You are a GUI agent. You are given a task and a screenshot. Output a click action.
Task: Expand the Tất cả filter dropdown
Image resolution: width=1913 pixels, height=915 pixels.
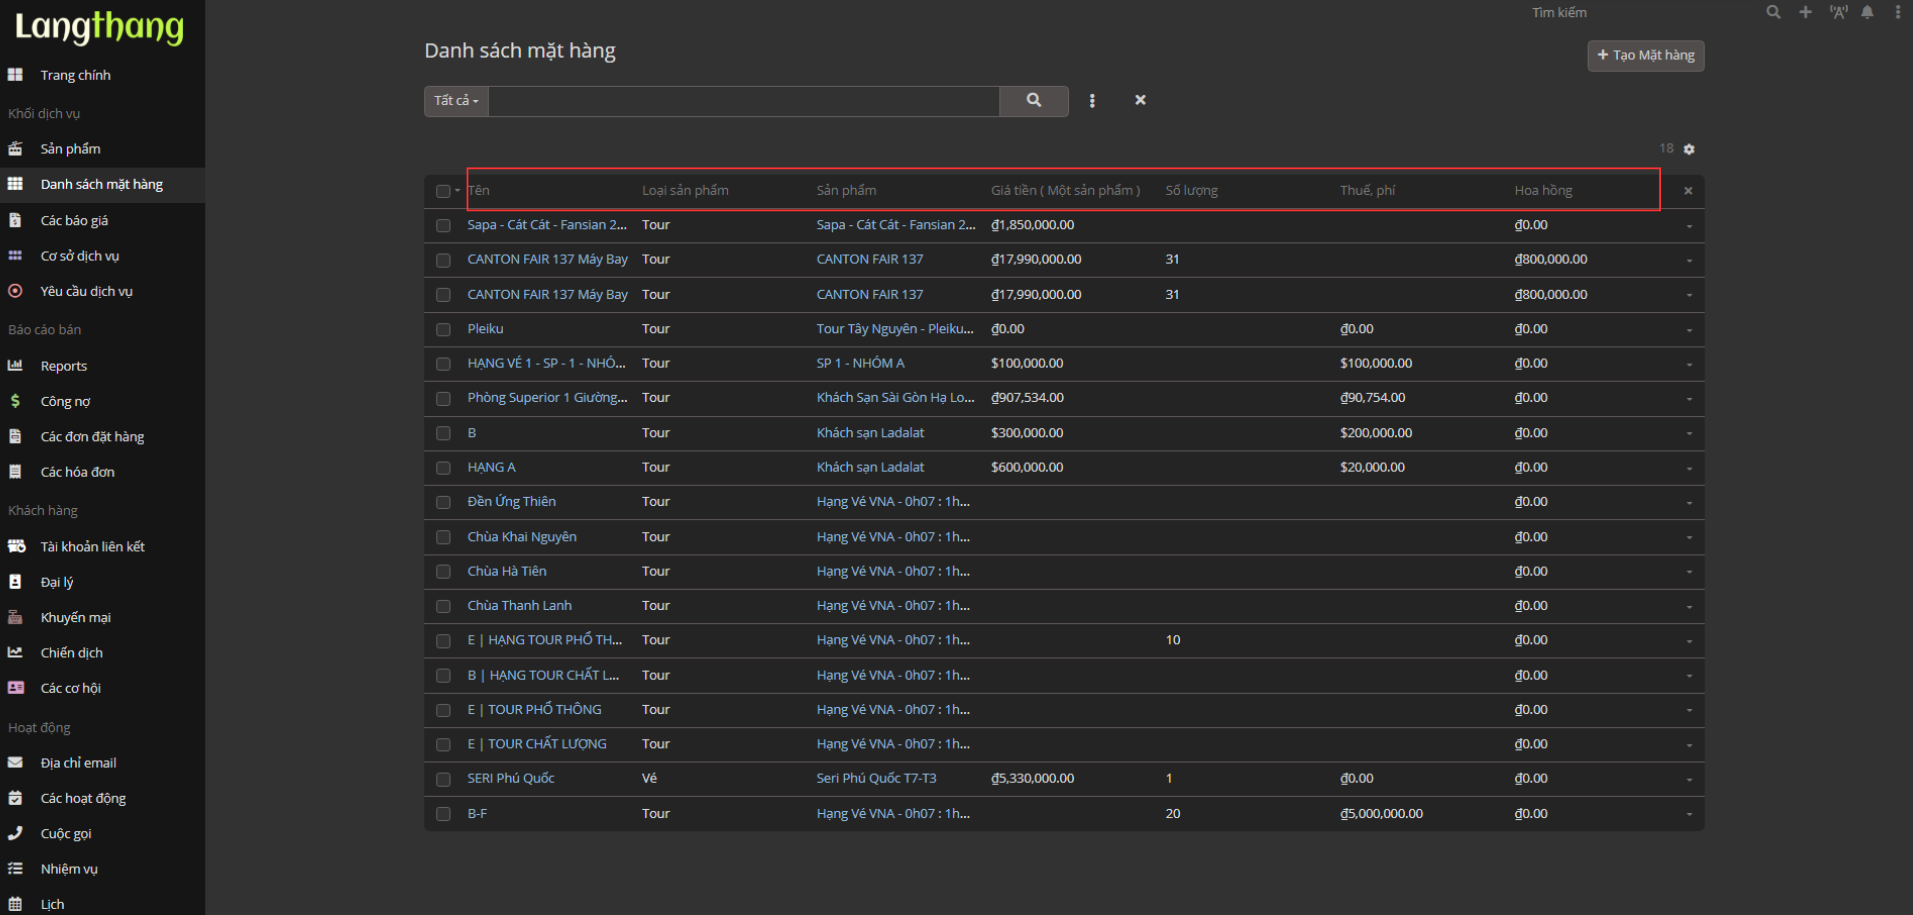[x=456, y=101]
